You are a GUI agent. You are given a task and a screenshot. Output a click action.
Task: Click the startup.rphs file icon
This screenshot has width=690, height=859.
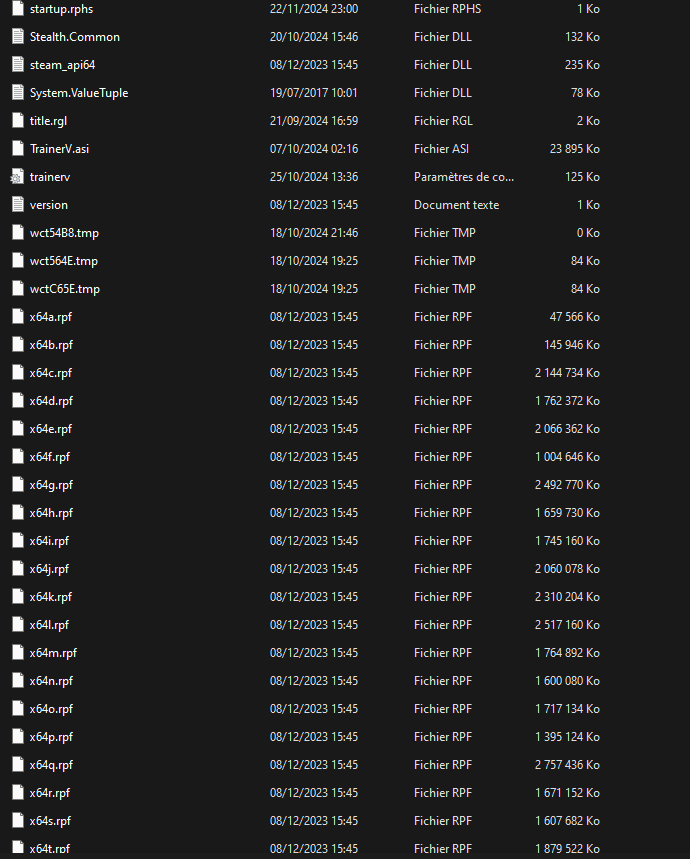tap(17, 9)
